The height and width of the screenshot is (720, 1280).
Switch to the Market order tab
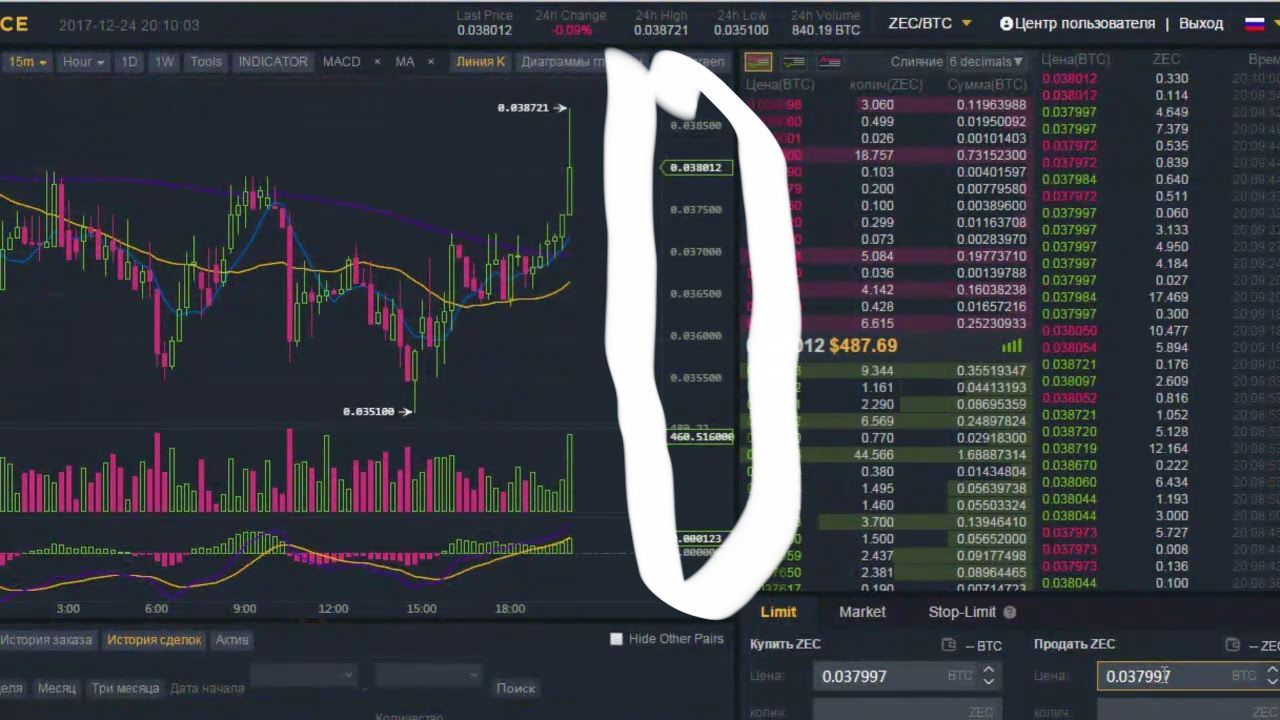tap(862, 612)
